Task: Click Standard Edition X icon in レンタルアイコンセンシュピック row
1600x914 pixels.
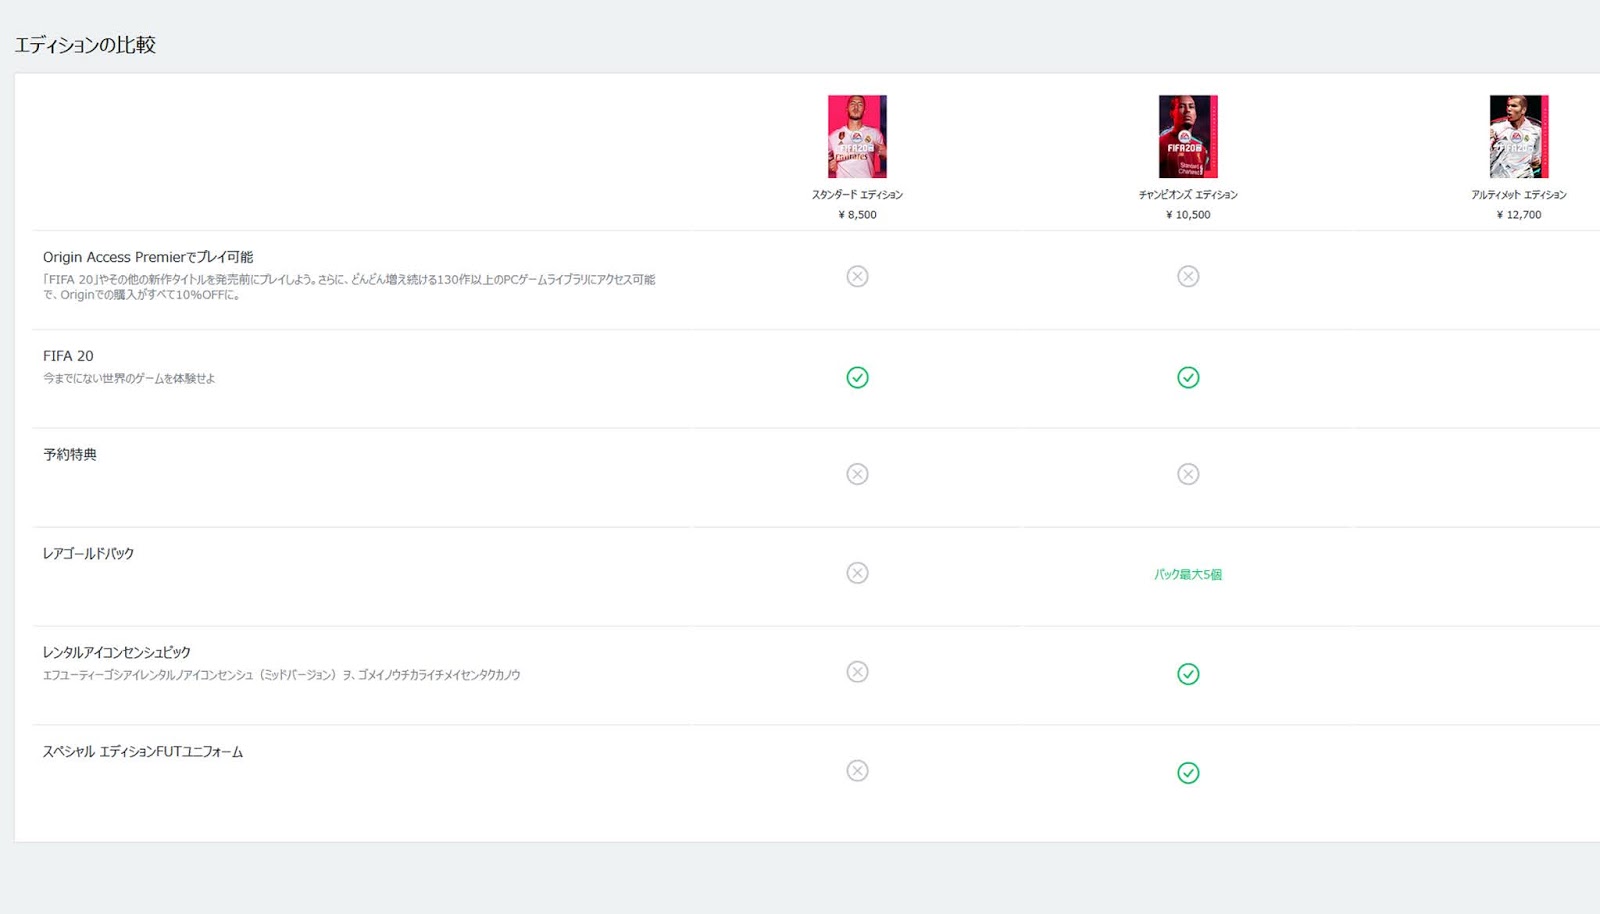Action: pos(857,672)
